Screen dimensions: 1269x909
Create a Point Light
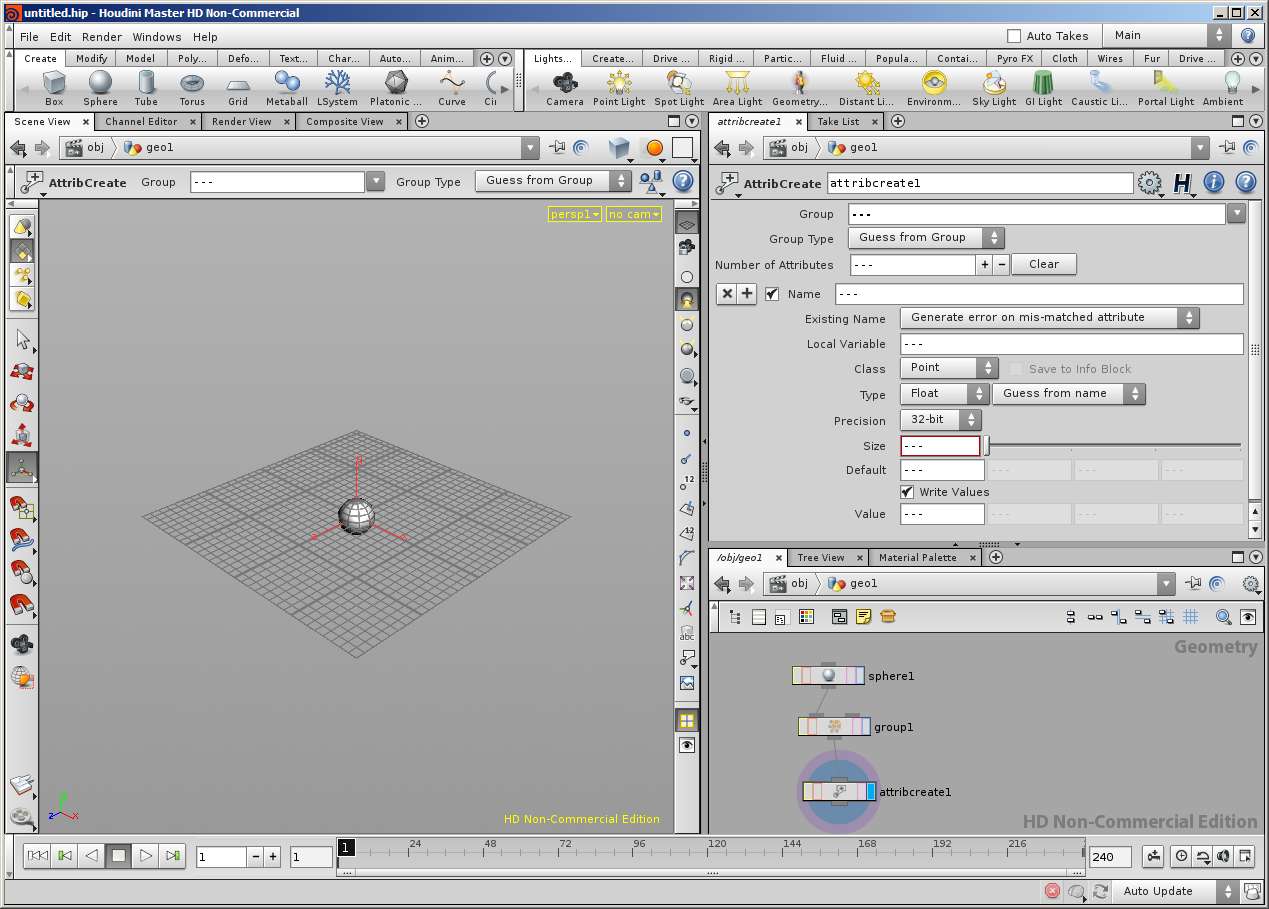pyautogui.click(x=619, y=88)
